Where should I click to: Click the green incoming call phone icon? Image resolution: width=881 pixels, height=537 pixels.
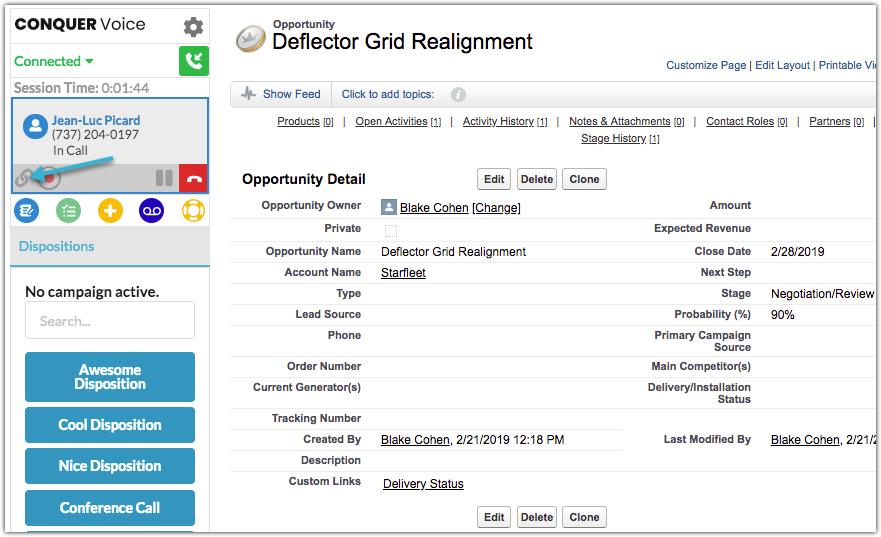194,61
